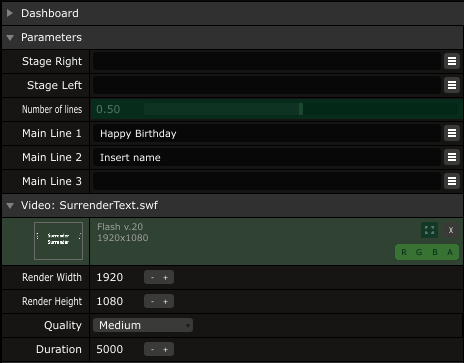Click the 1920x1080 resolution text
This screenshot has height=363, width=464.
pyautogui.click(x=123, y=238)
